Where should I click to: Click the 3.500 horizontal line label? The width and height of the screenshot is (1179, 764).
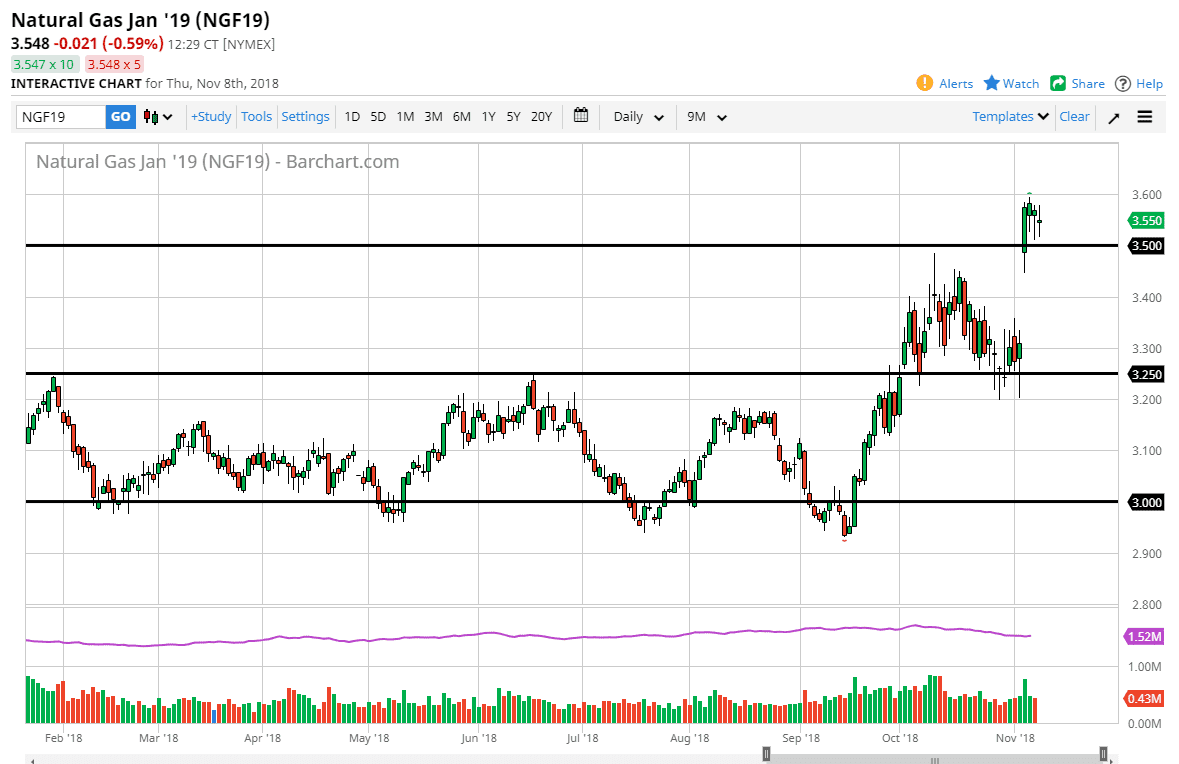coord(1146,245)
